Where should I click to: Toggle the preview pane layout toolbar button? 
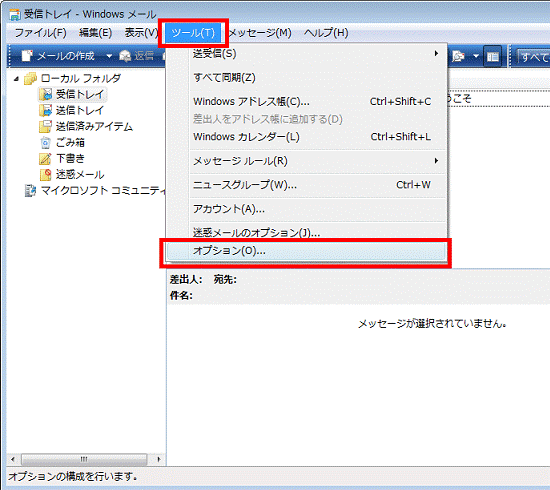point(492,56)
